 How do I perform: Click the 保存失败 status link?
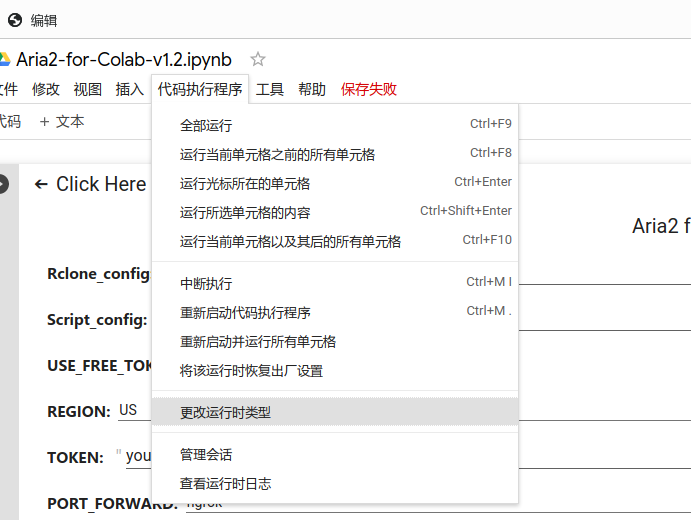[x=369, y=89]
